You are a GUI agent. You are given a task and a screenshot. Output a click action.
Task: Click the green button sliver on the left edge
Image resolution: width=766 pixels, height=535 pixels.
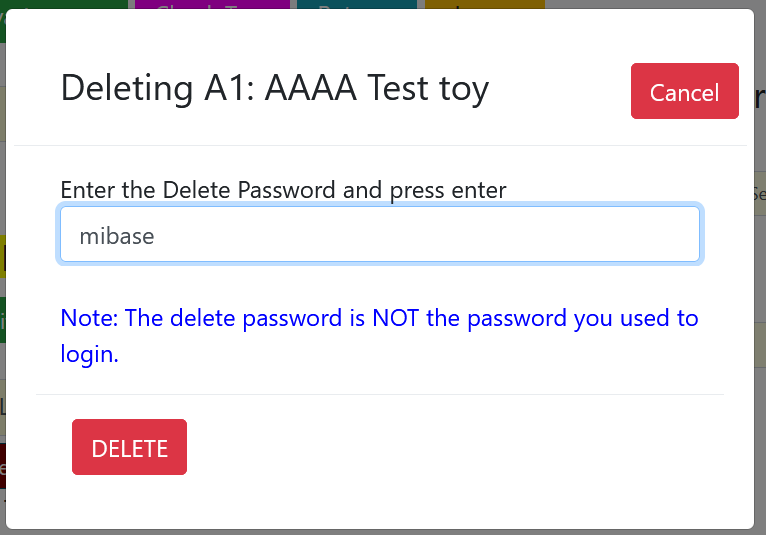[x=3, y=320]
